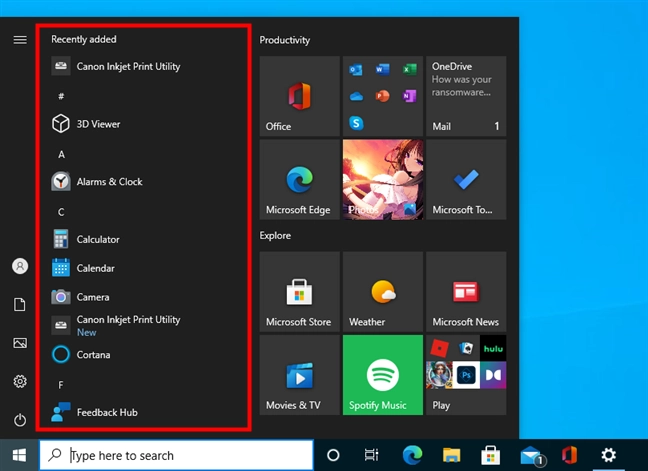This screenshot has width=648, height=471.
Task: Open Skype icon in Office tile group
Action: coord(356,123)
